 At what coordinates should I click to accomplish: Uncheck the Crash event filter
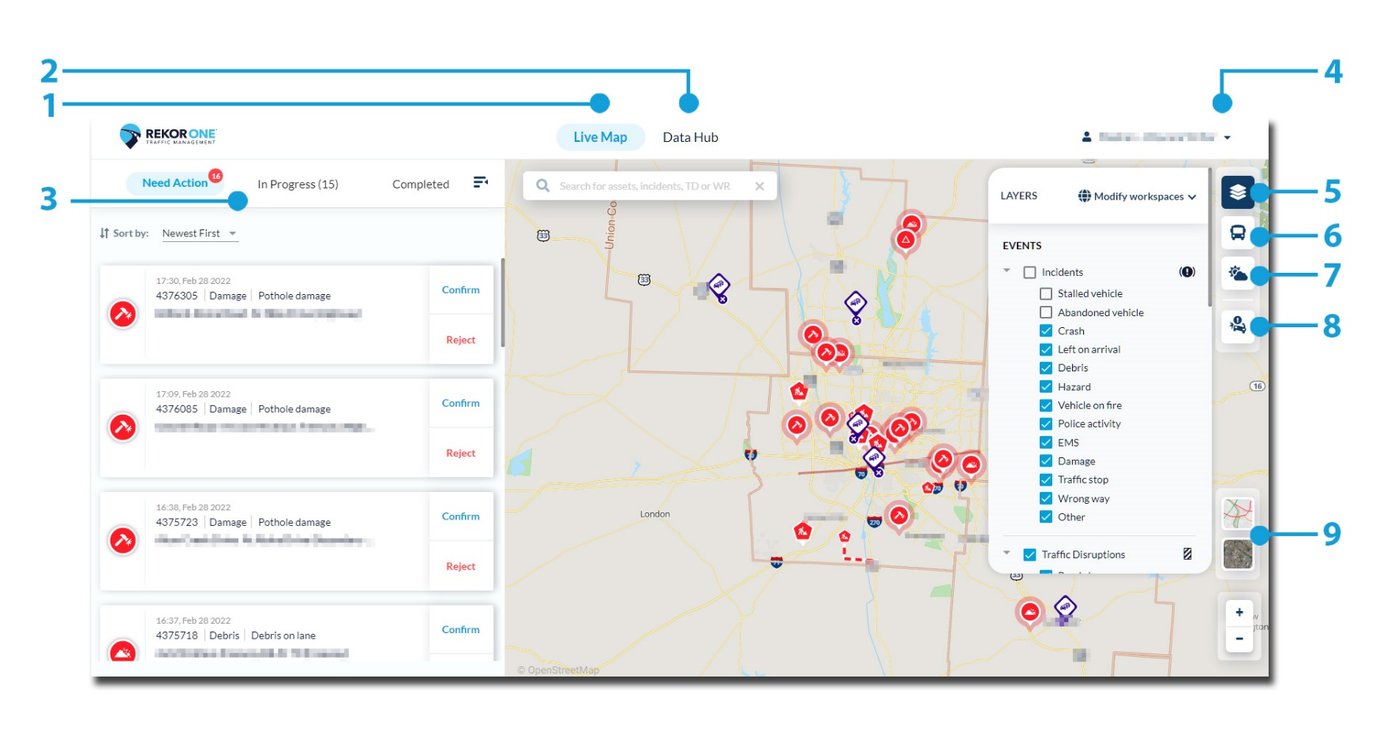point(1045,330)
